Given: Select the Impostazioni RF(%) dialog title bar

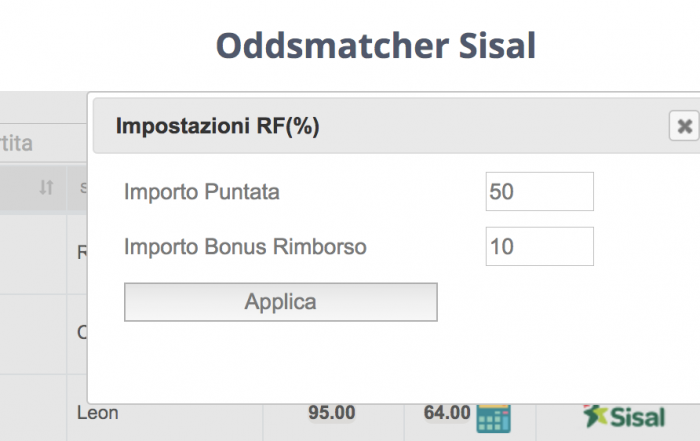Looking at the screenshot, I should 396,126.
